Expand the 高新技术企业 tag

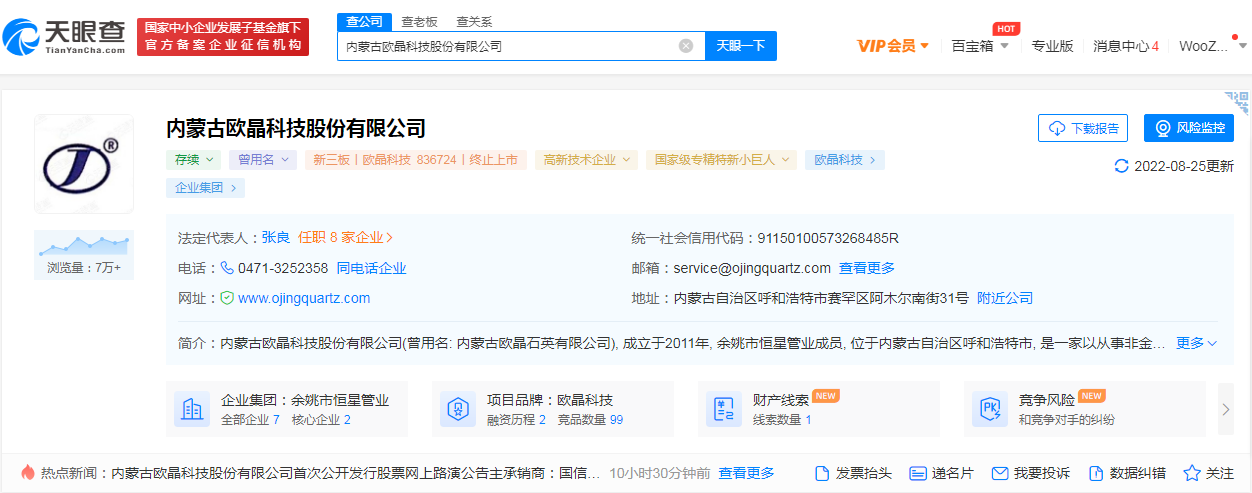tap(587, 159)
